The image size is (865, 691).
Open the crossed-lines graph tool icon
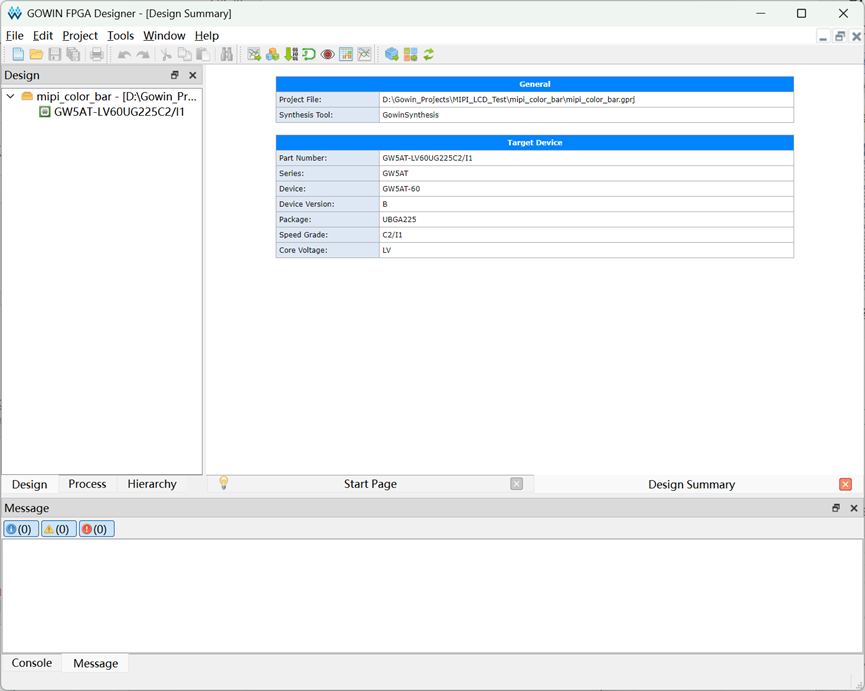click(364, 54)
